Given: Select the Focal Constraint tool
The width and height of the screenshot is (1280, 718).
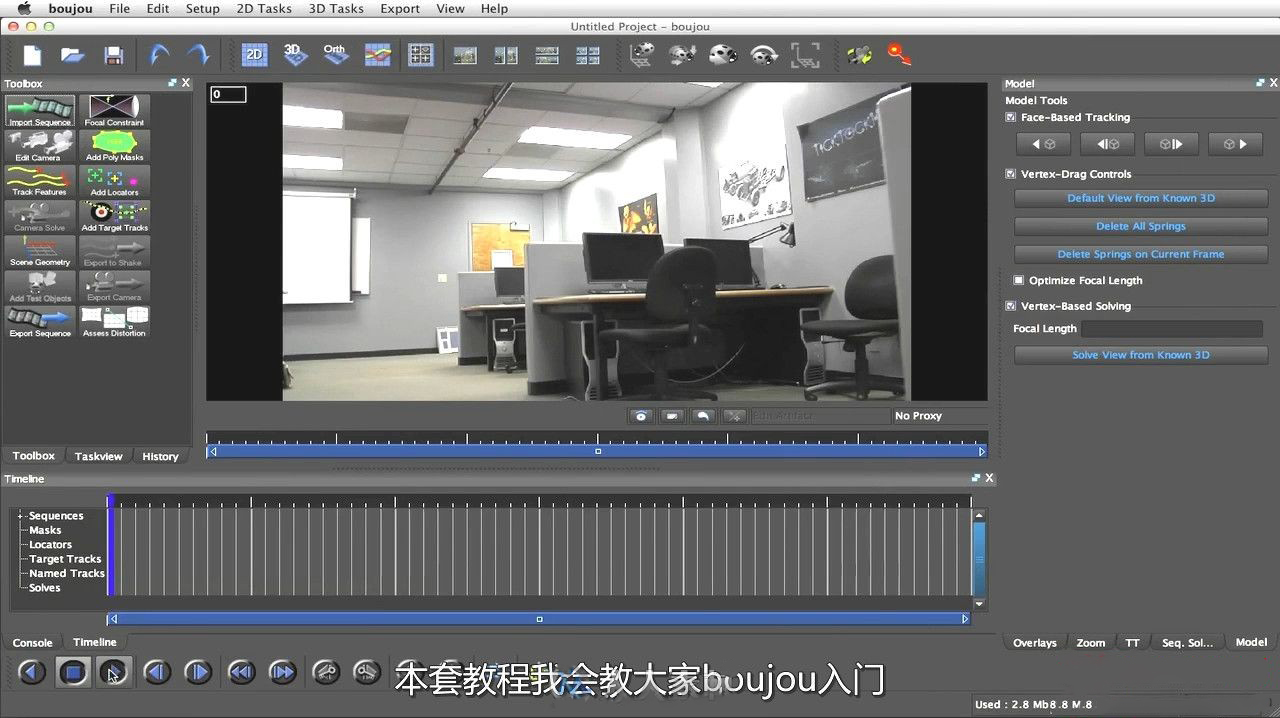Looking at the screenshot, I should point(114,110).
